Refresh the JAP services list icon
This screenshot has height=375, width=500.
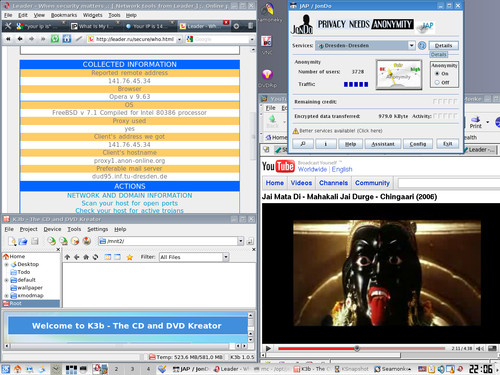click(x=422, y=45)
